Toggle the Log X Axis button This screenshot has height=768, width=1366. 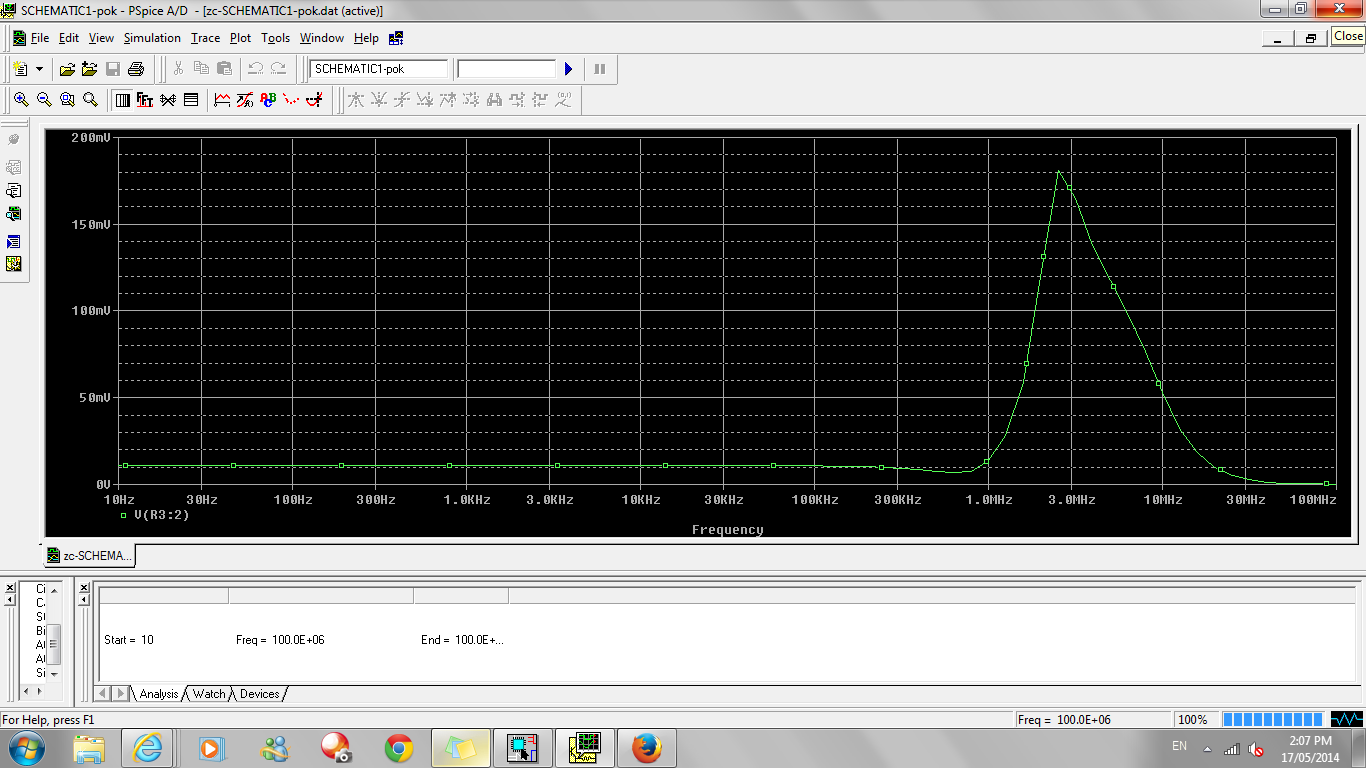(122, 100)
